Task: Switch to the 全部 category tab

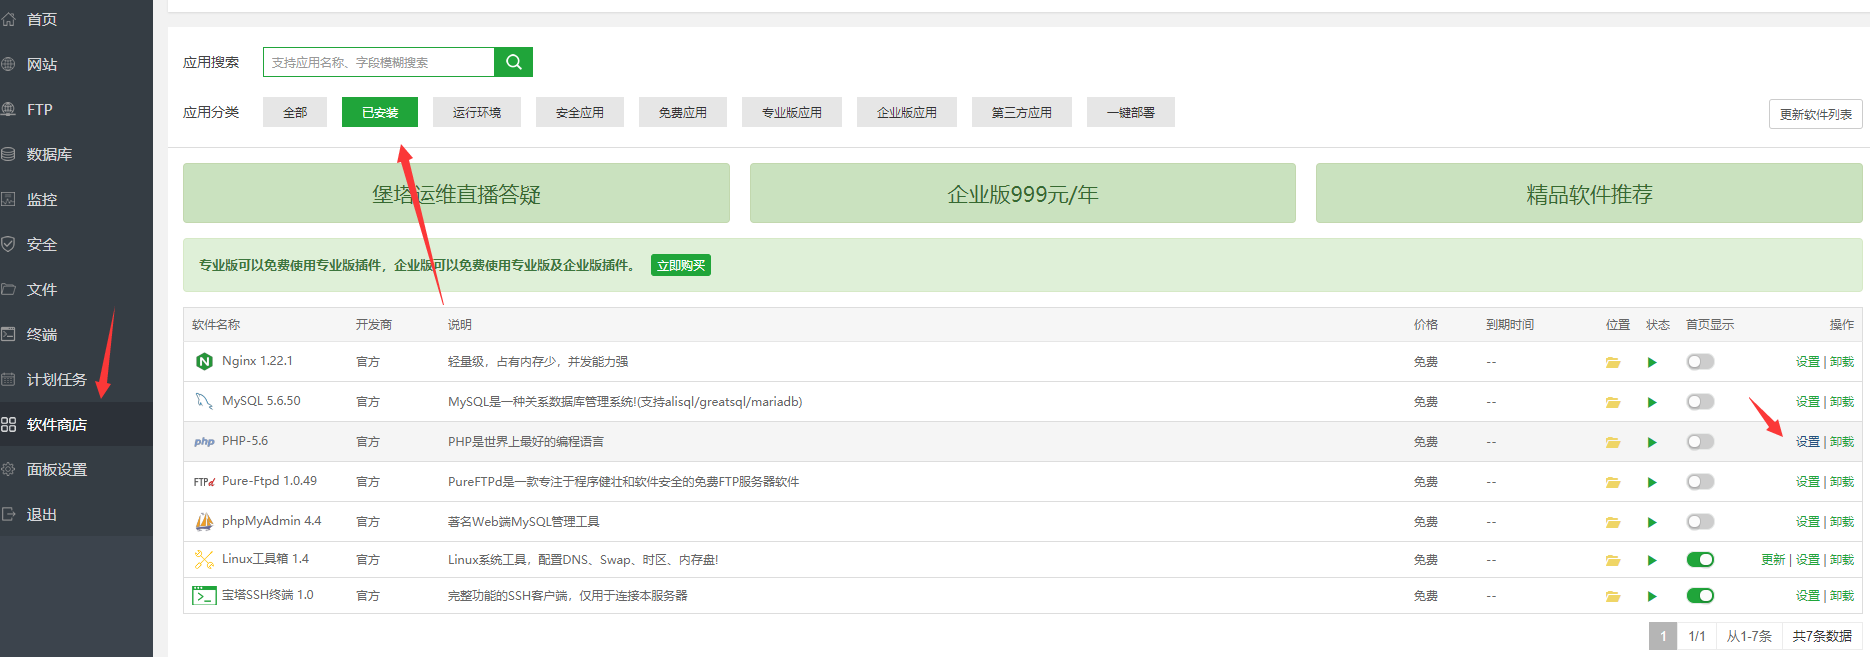Action: [x=295, y=113]
